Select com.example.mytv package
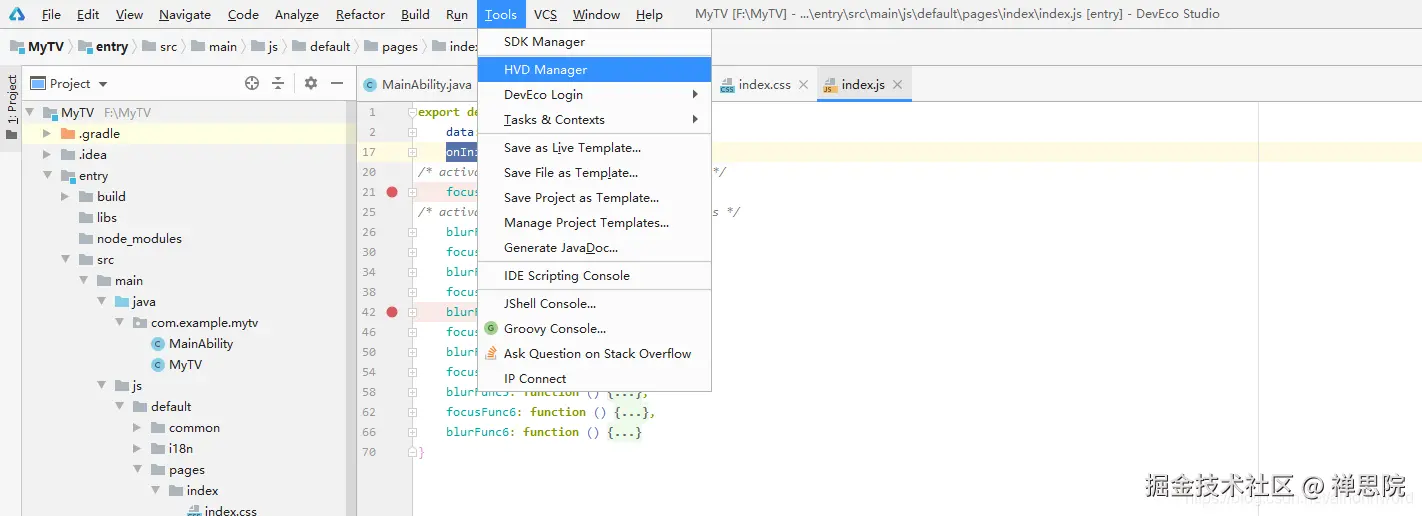This screenshot has height=516, width=1422. pos(195,323)
